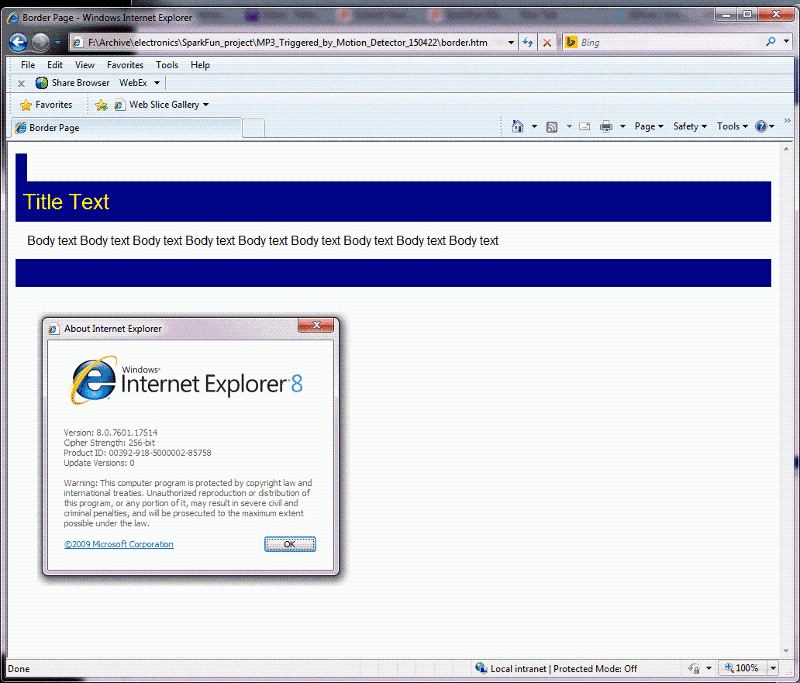The width and height of the screenshot is (800, 683).
Task: Click the Done status text
Action: click(19, 669)
